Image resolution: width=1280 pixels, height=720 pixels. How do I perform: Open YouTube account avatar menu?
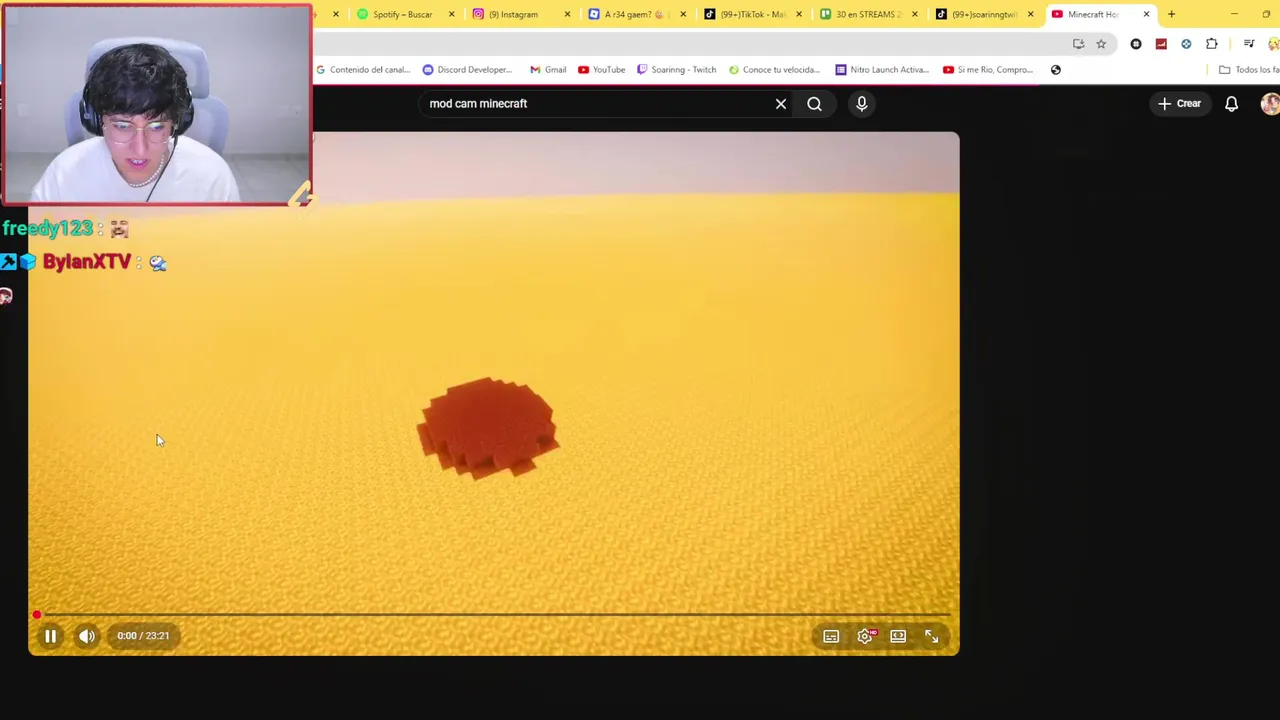coord(1270,104)
